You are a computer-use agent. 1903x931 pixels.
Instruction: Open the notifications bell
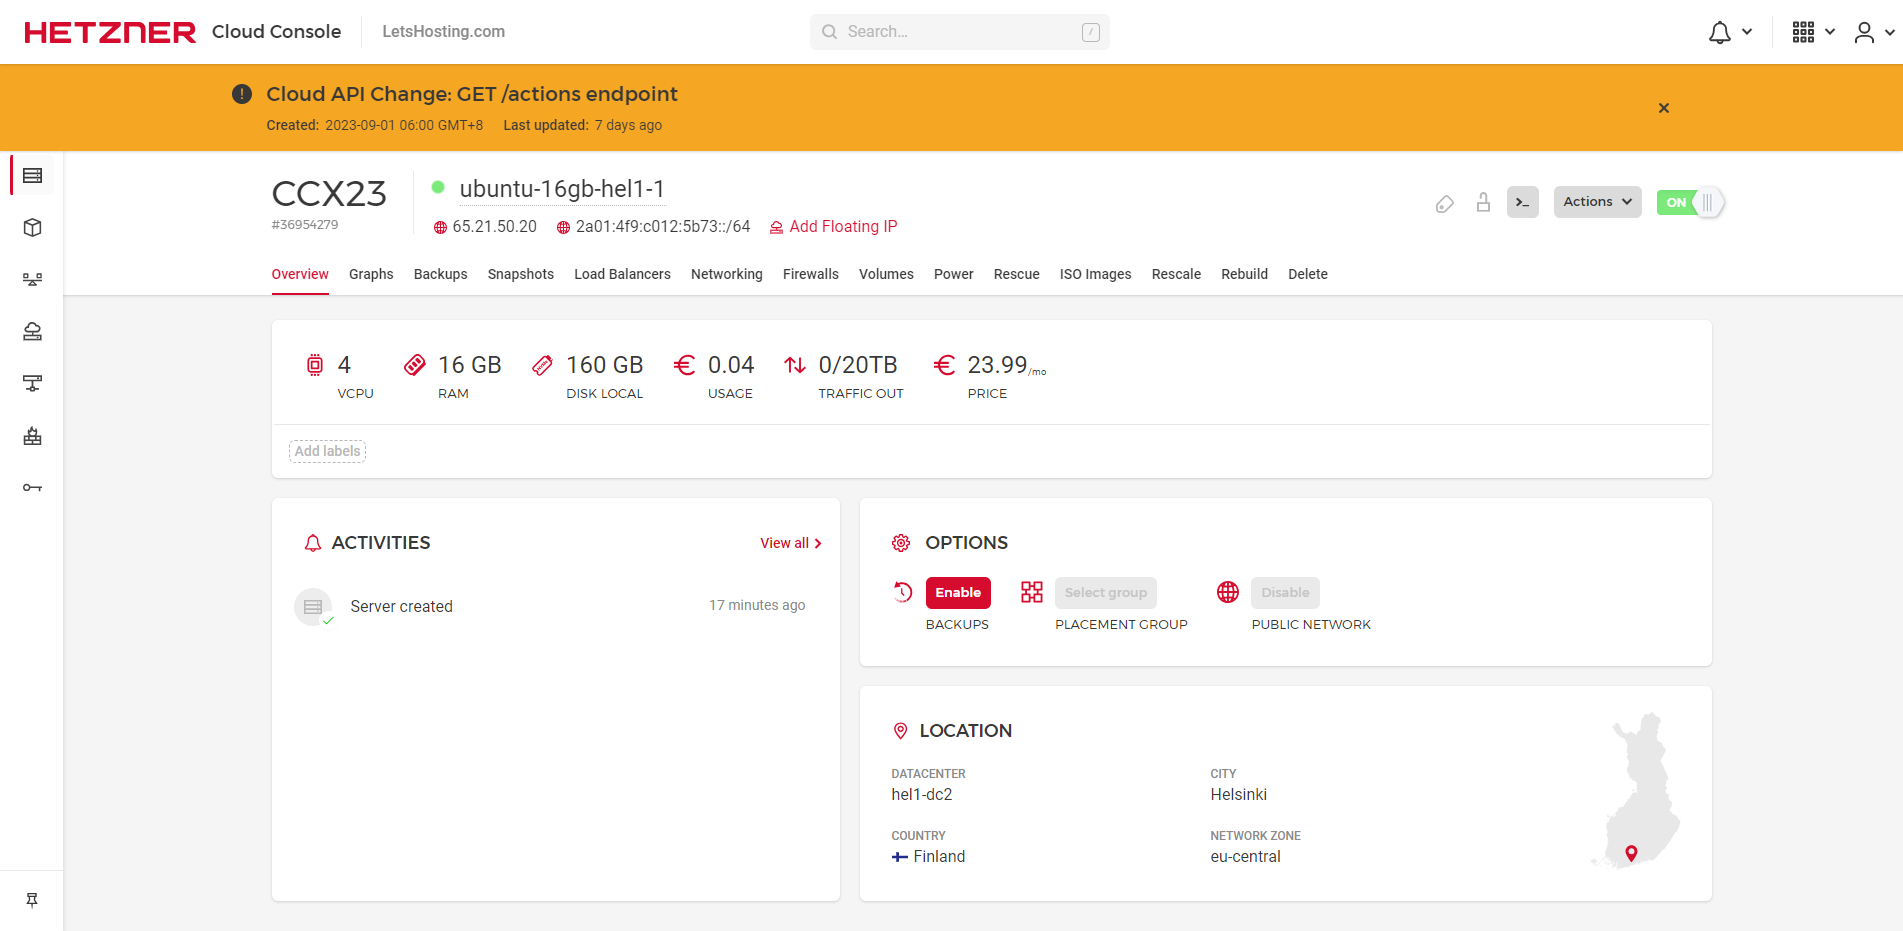pos(1720,33)
